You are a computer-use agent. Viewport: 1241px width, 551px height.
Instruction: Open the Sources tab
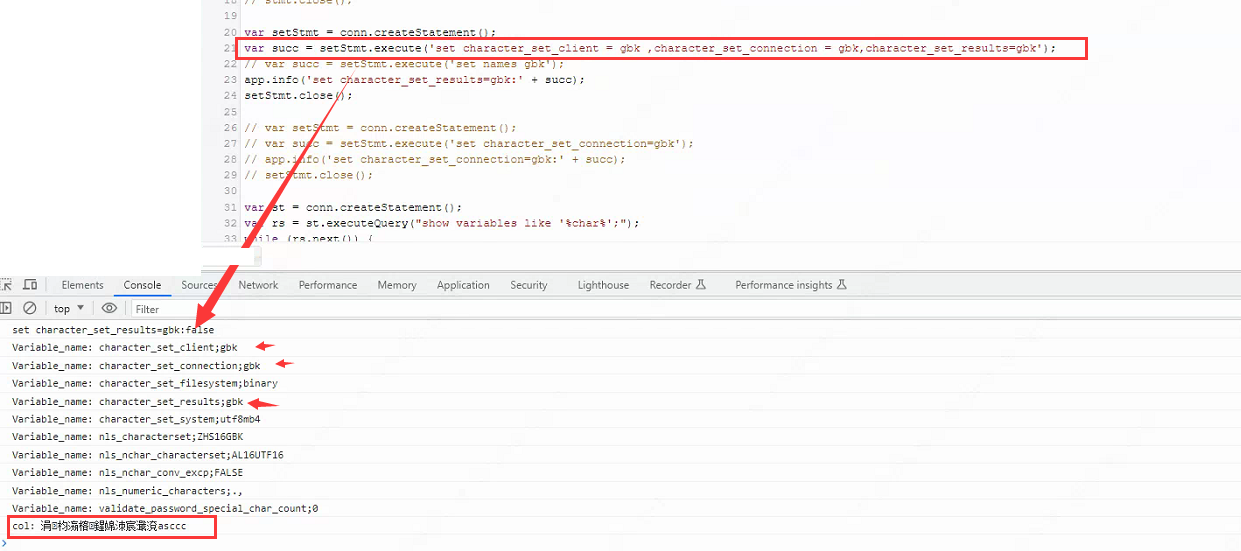point(200,285)
